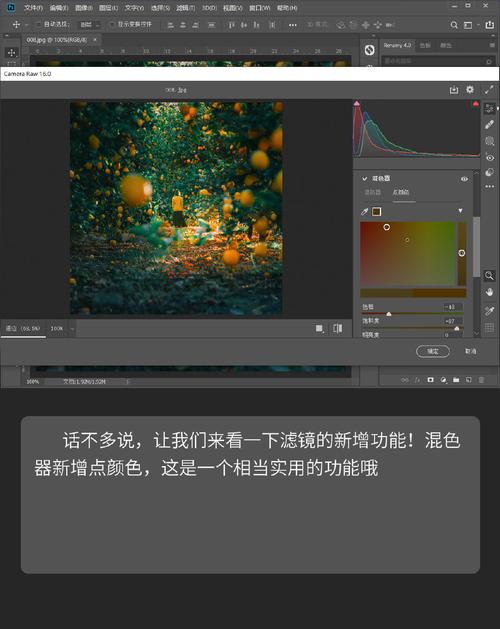Open Photoshop document zoom 100% field
This screenshot has height=629, width=500.
(x=33, y=381)
